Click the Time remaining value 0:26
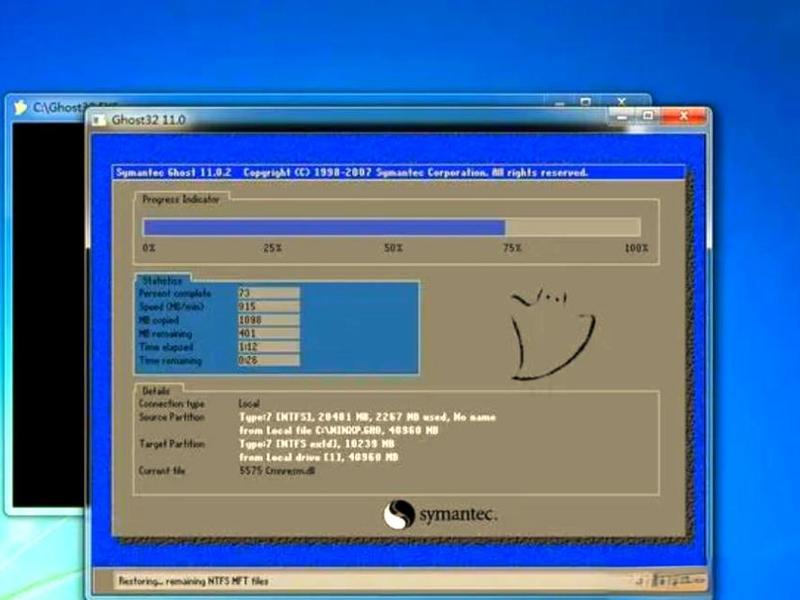800x600 pixels. tap(268, 360)
